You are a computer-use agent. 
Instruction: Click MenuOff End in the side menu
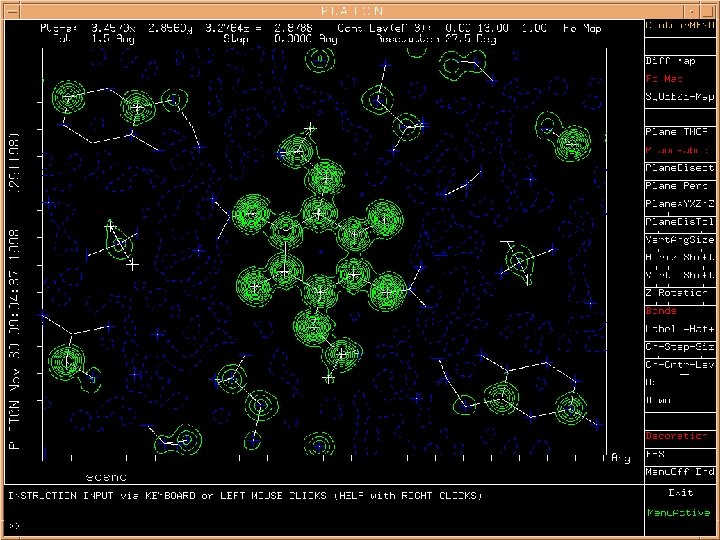click(x=681, y=471)
